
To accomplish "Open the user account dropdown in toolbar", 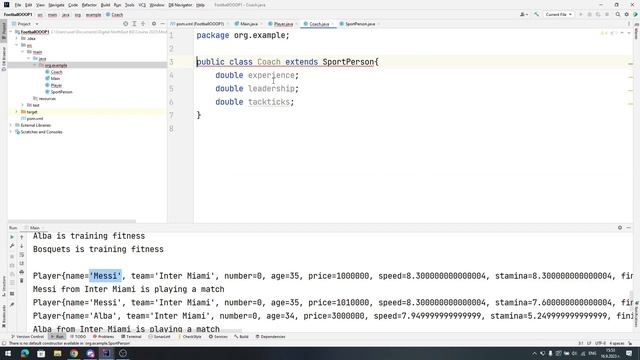I will point(524,14).
